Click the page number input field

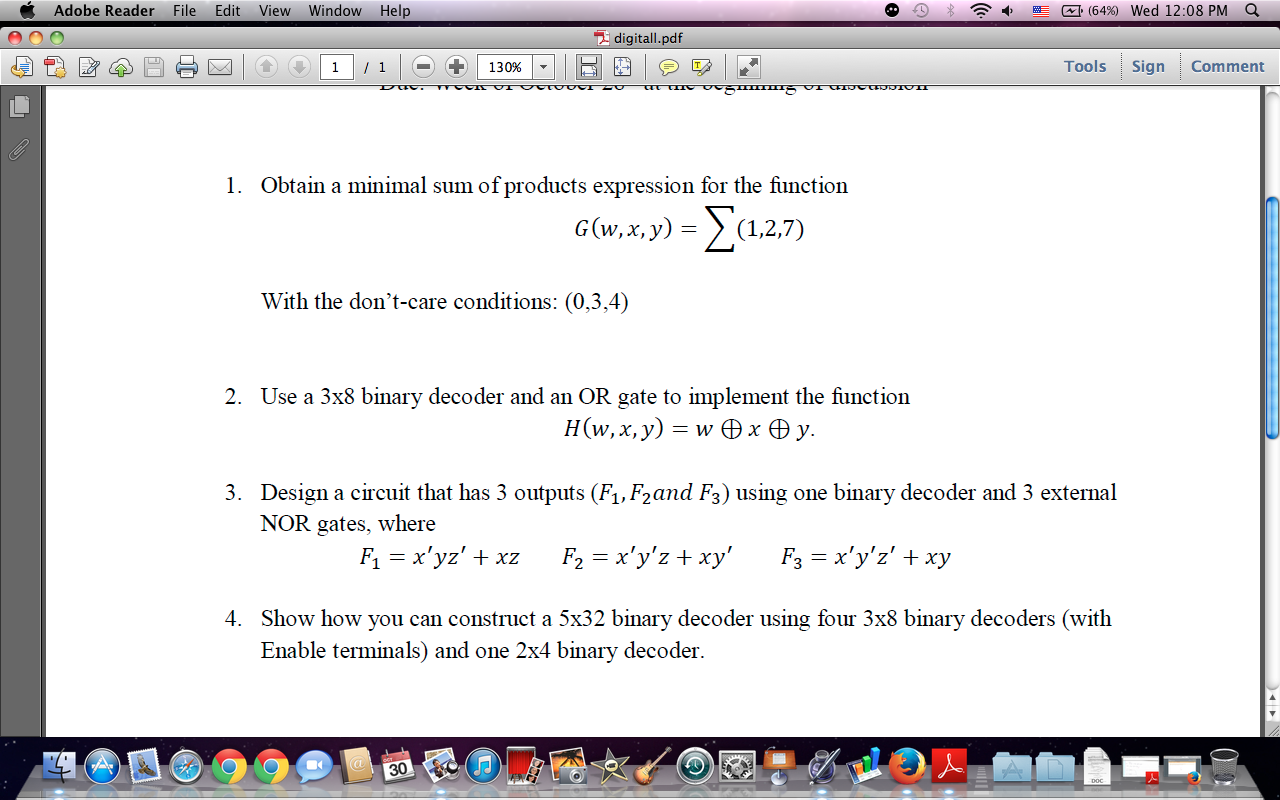pyautogui.click(x=337, y=67)
